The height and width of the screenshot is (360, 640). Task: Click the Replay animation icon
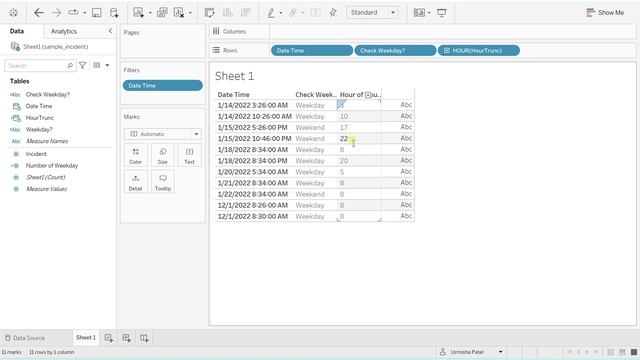tap(73, 13)
